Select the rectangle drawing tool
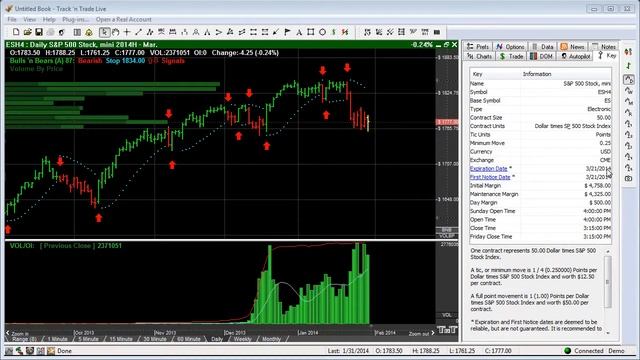This screenshot has height=360, width=640. tap(311, 32)
